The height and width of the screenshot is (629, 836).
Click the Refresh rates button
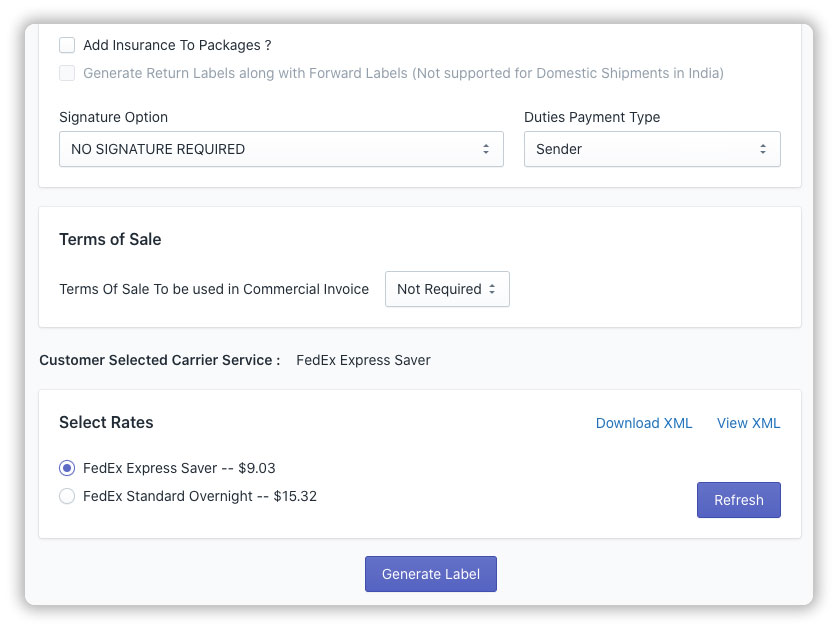[x=738, y=500]
